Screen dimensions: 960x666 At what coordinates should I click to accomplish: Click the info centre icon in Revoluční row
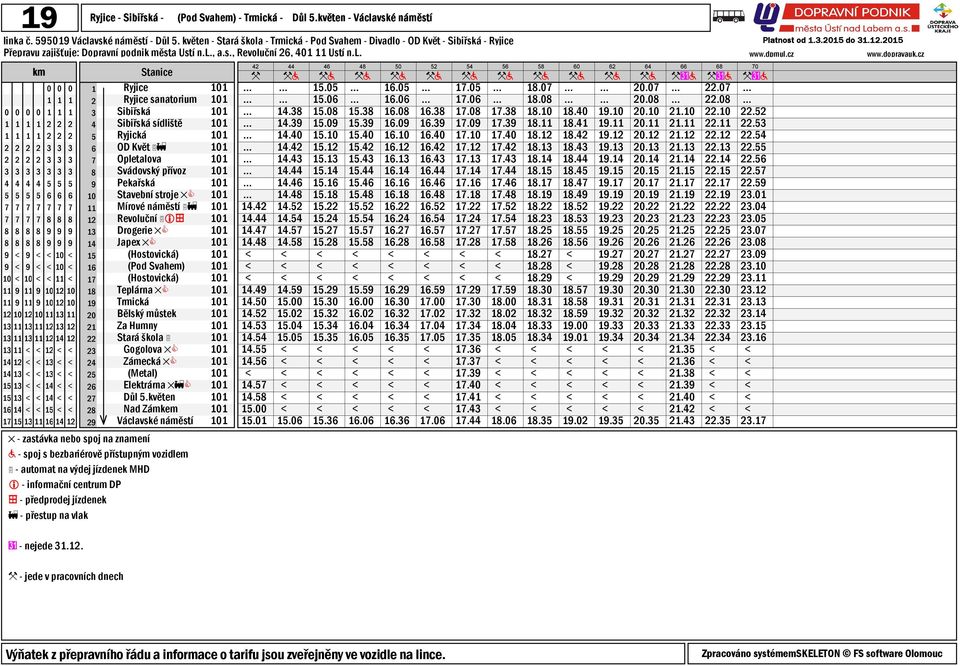pos(170,219)
